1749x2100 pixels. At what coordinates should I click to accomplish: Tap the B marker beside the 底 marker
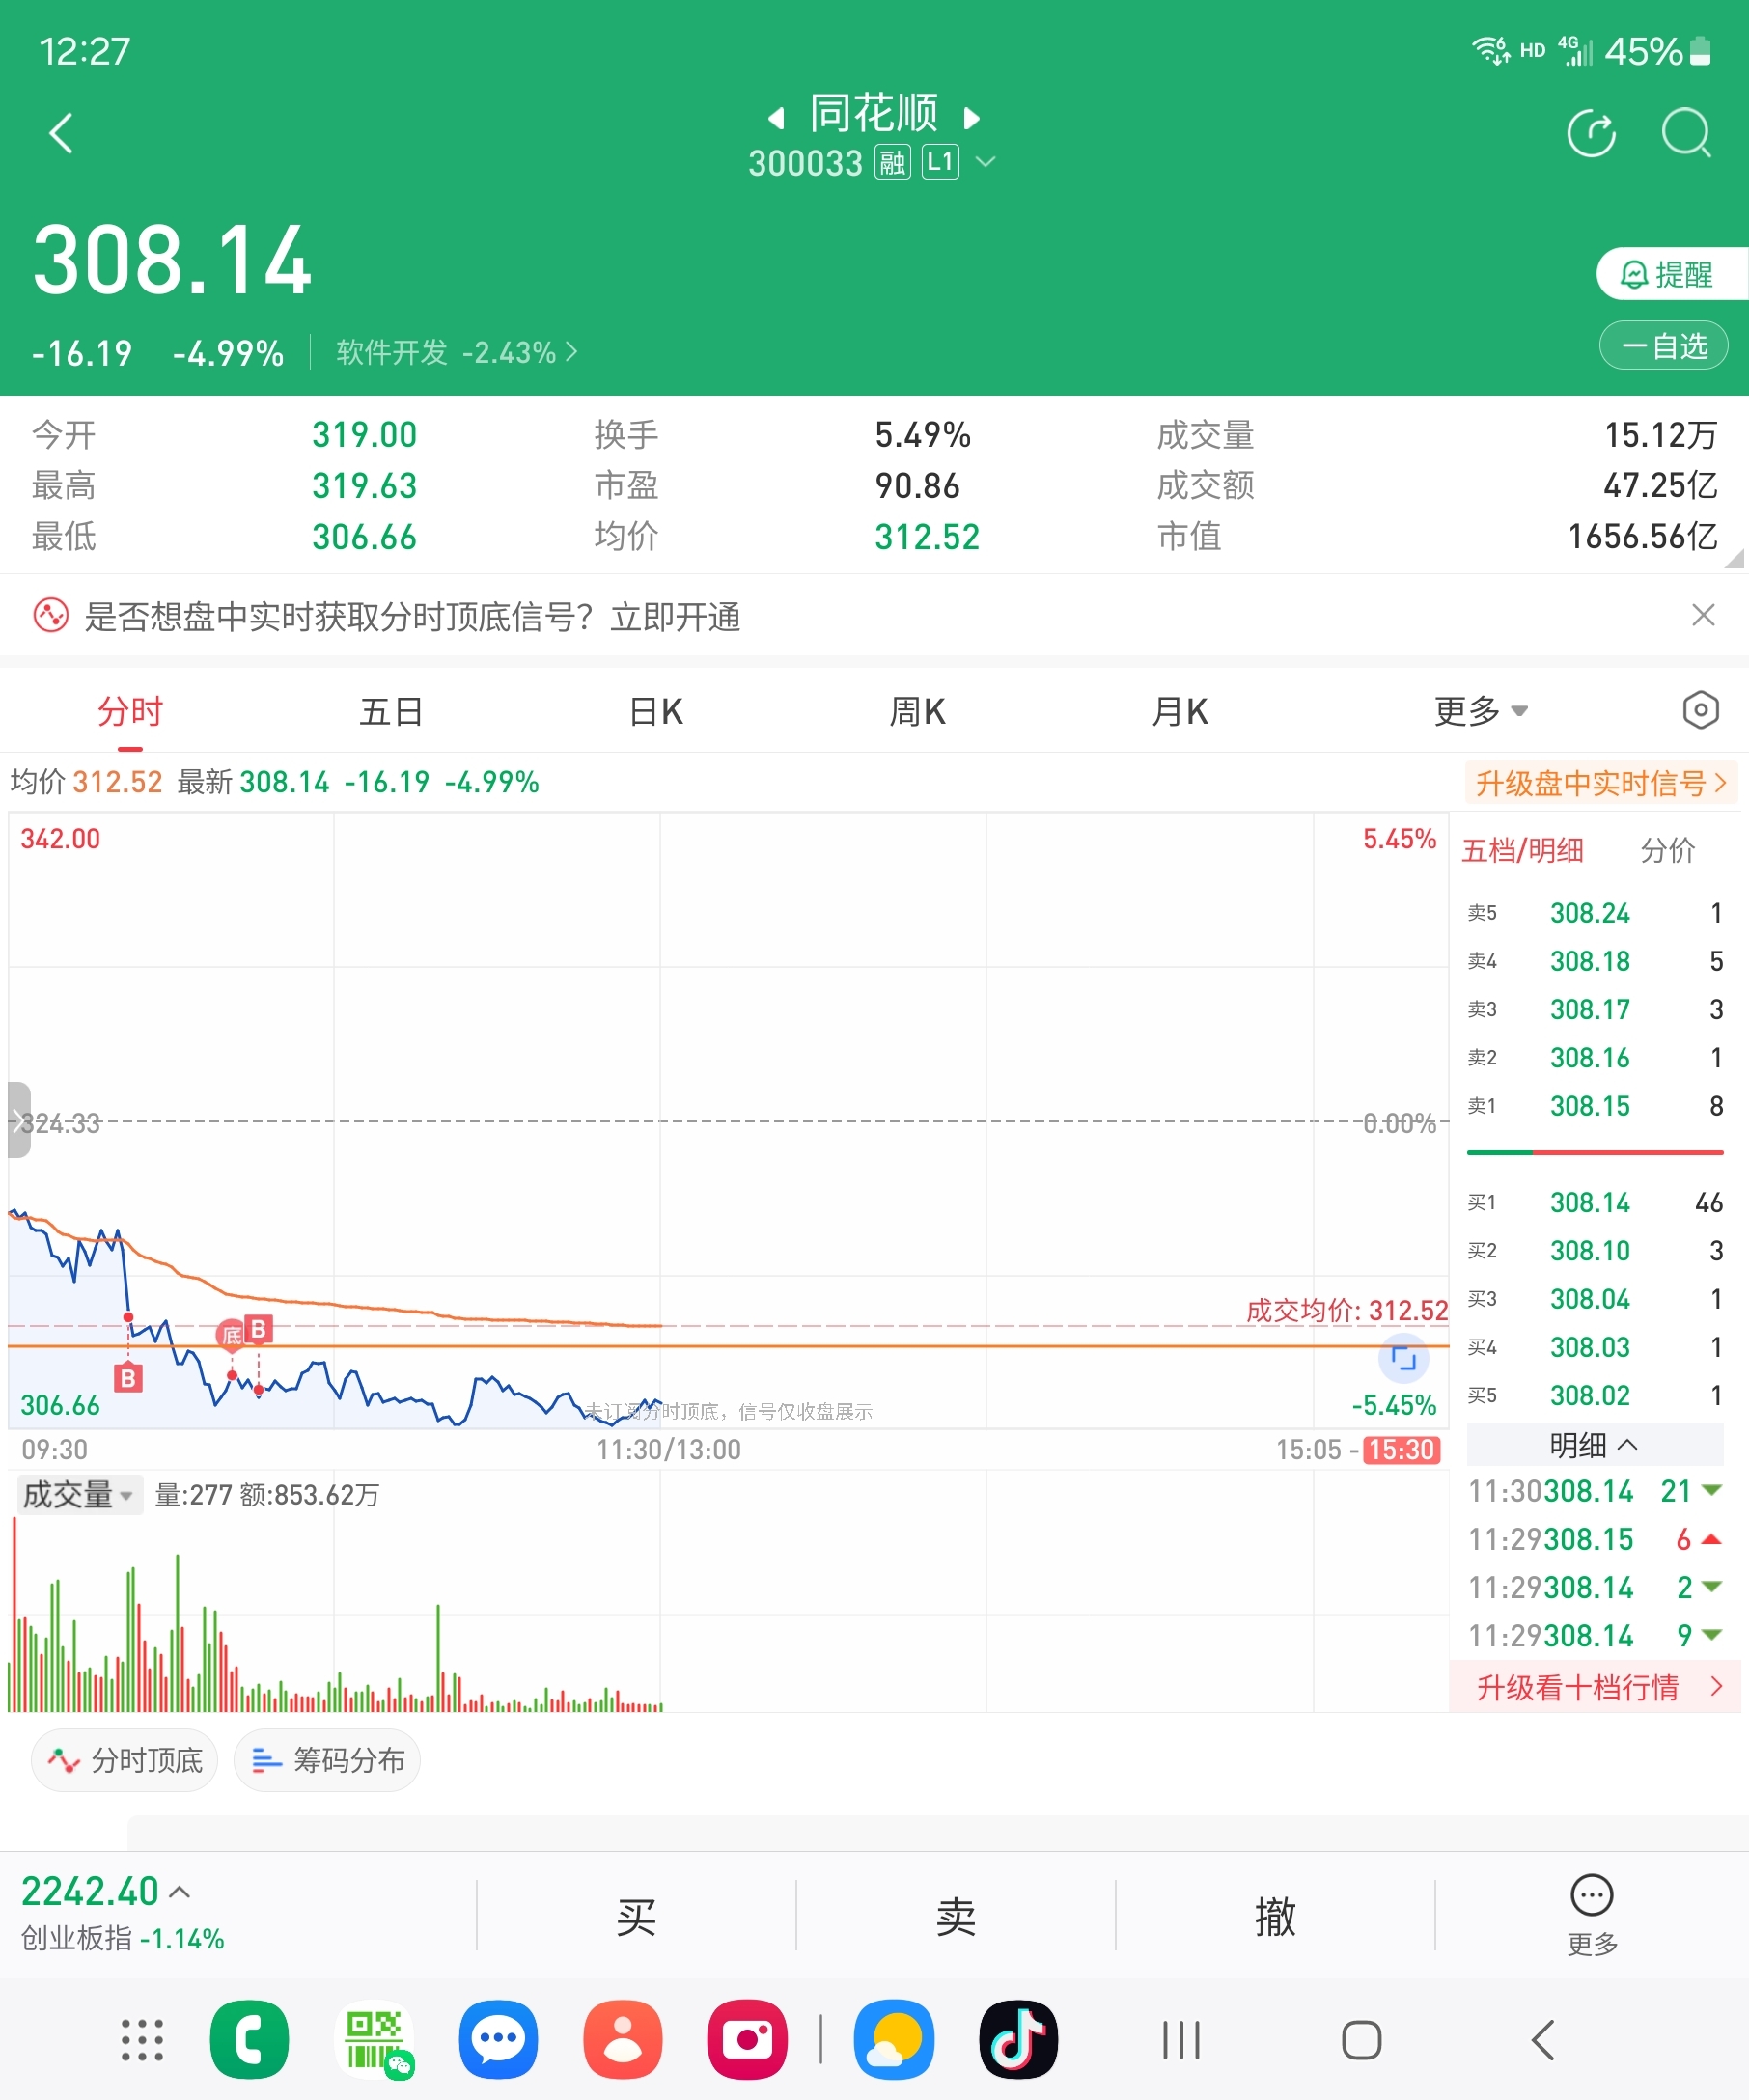tap(259, 1329)
